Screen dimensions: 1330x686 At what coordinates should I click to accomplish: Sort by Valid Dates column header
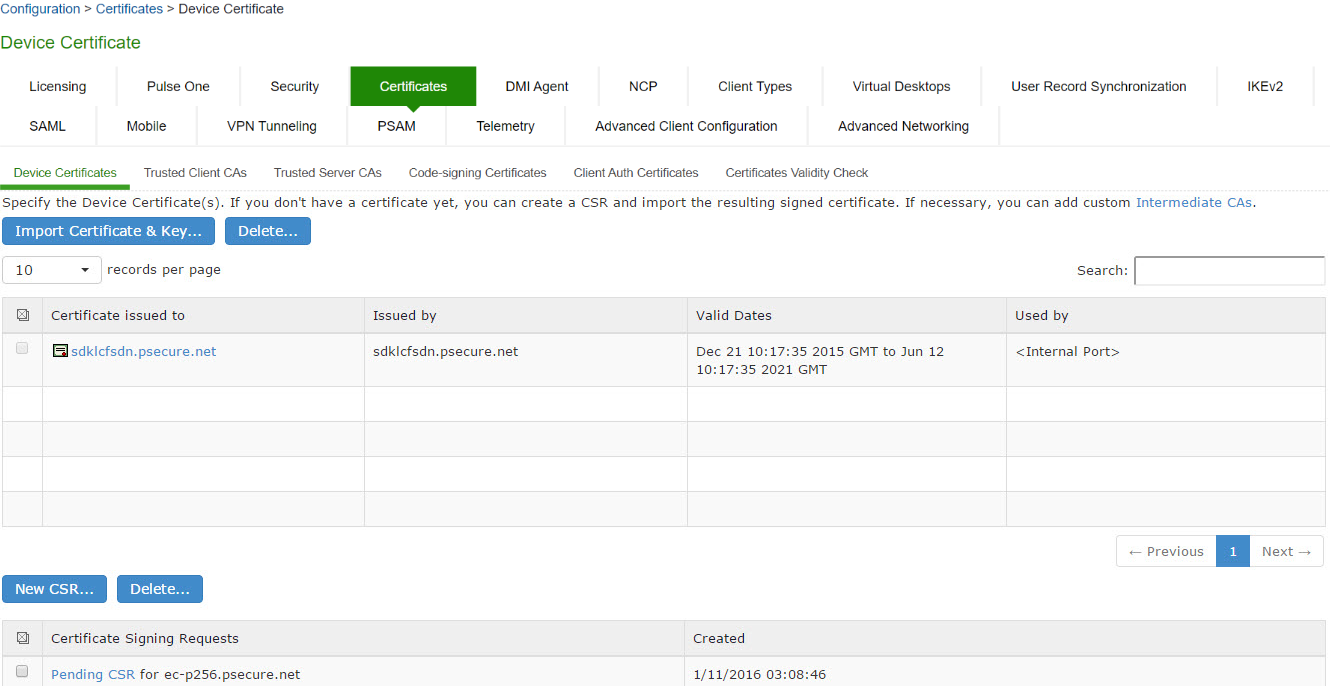point(734,315)
